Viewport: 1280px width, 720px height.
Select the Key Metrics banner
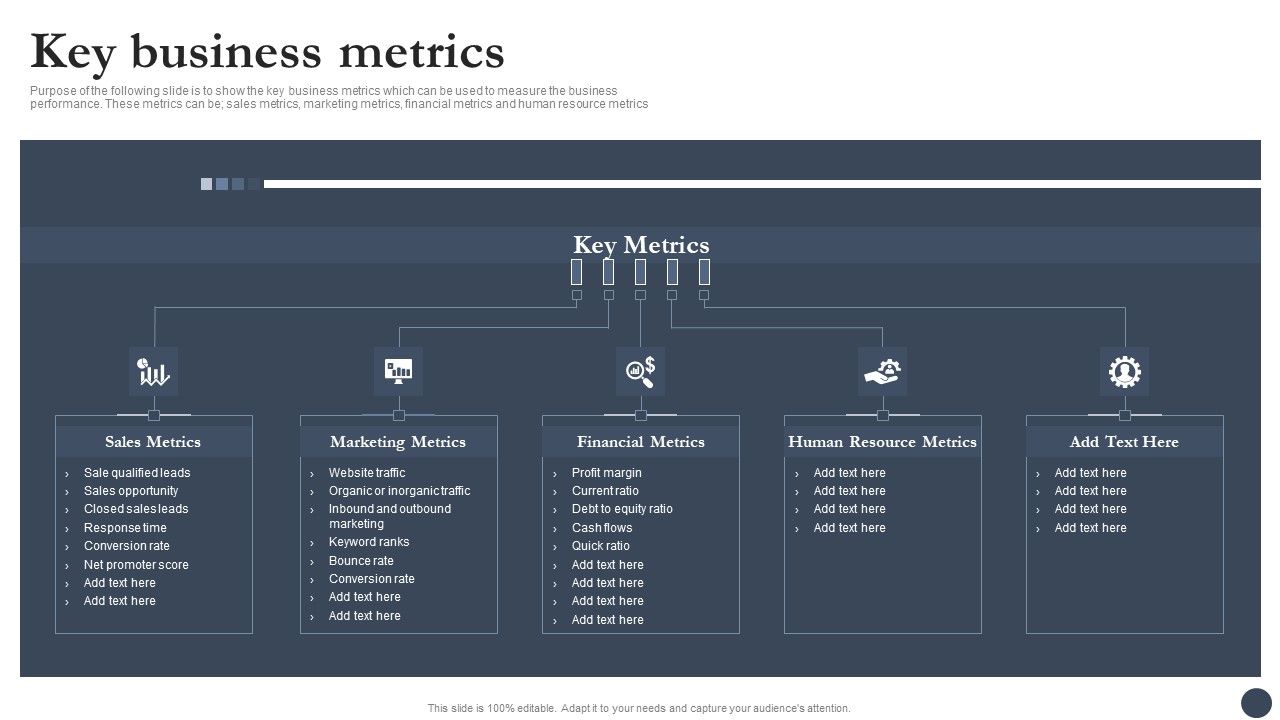(640, 244)
